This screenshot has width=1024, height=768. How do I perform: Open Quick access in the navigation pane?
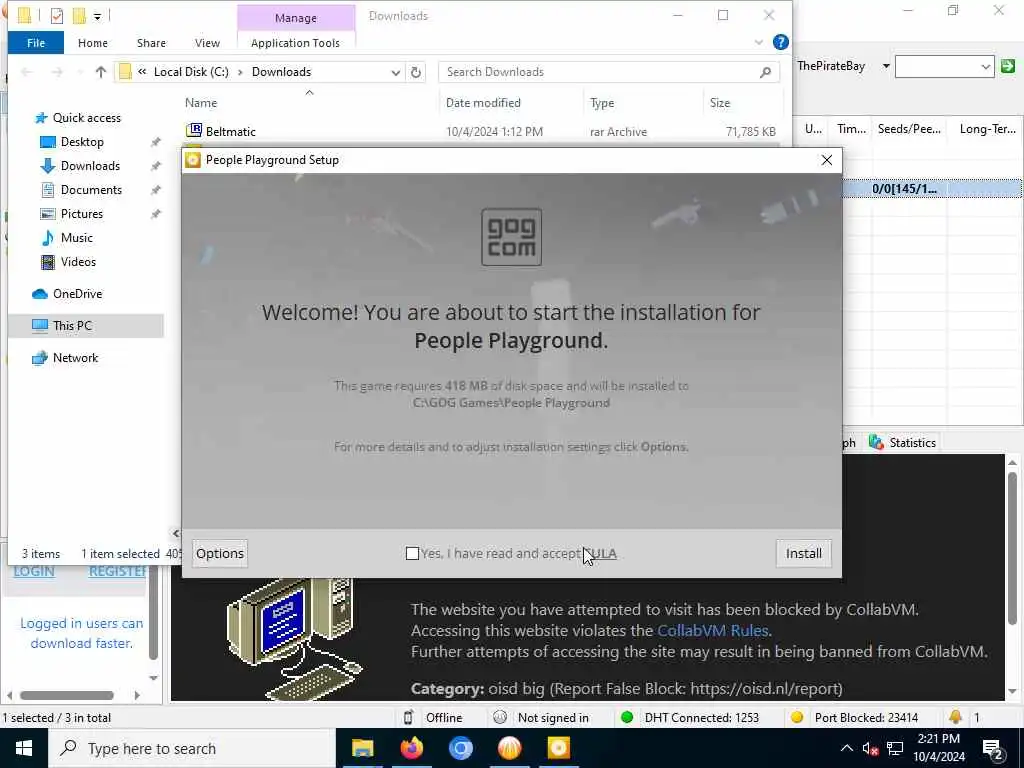(x=86, y=118)
